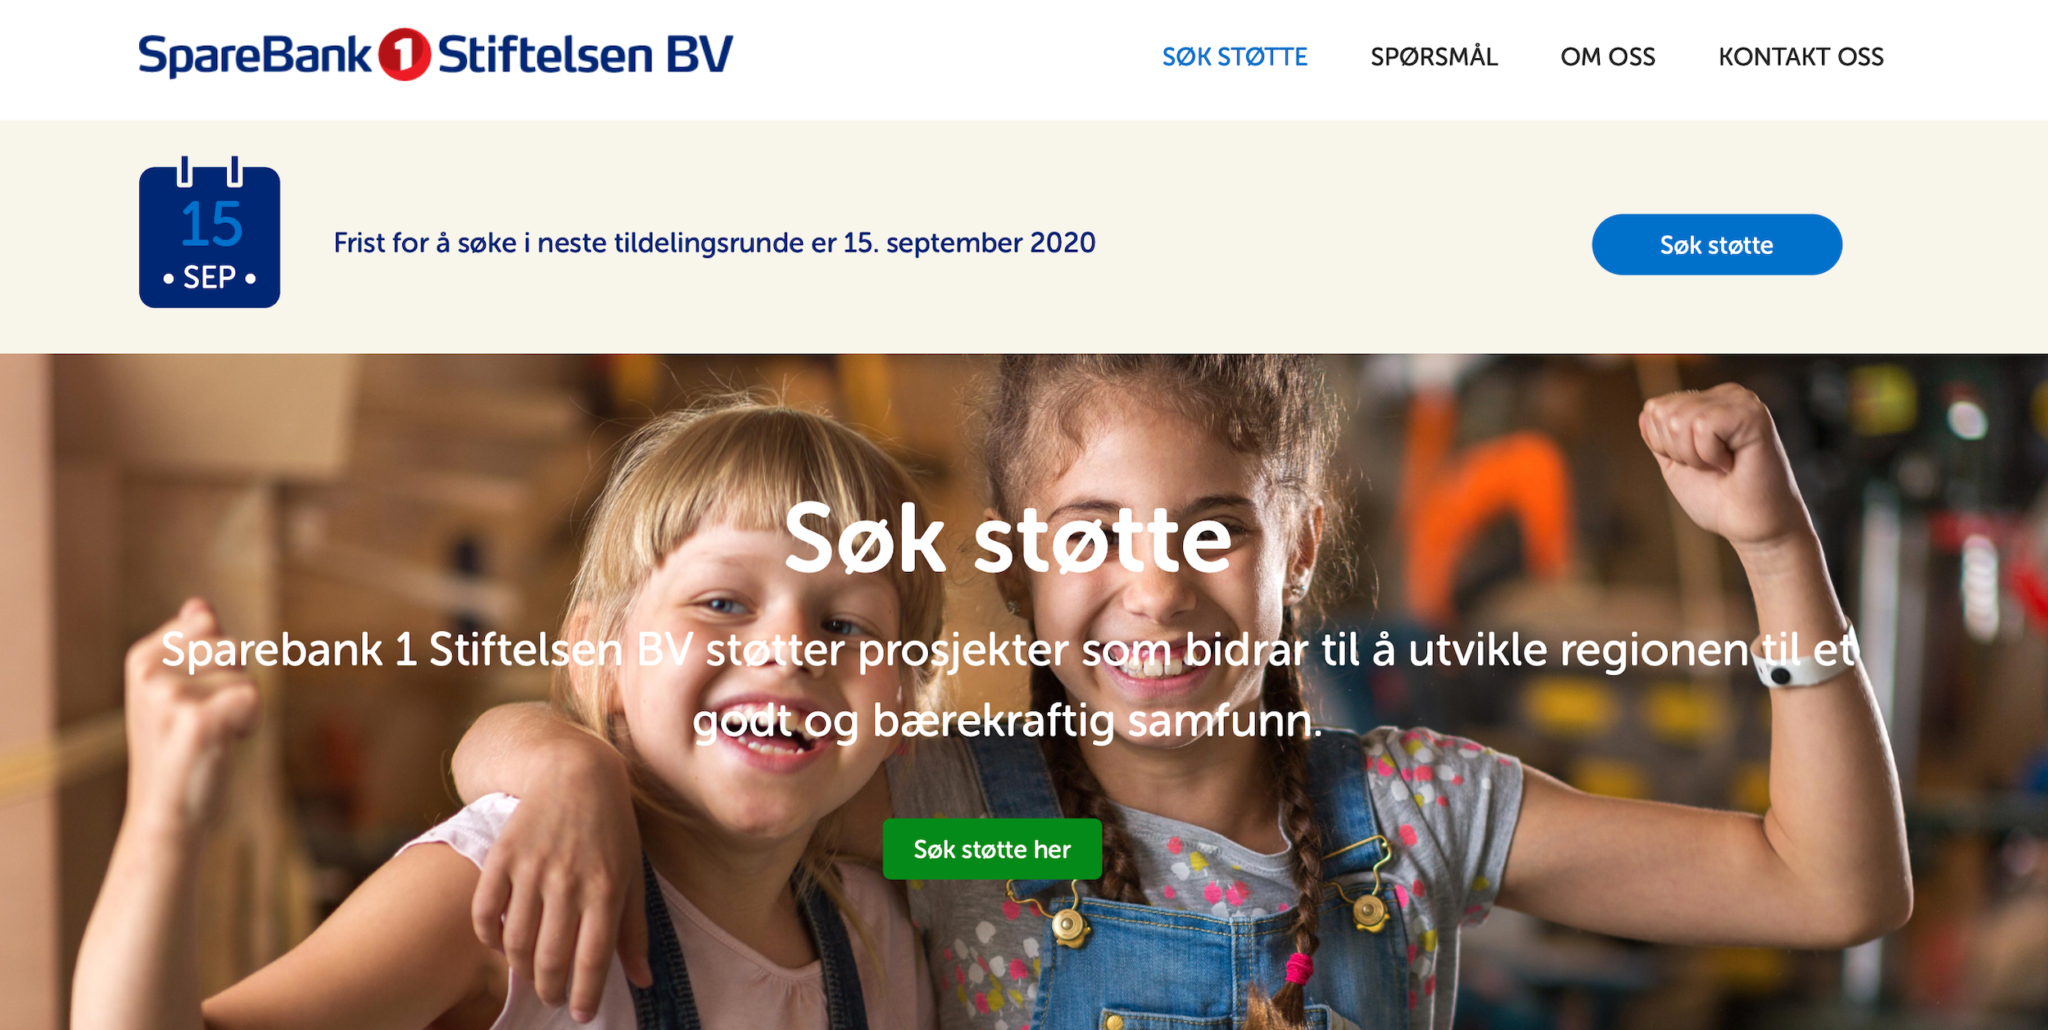Click the Stiftelsen BV text in the logo
Viewport: 2048px width, 1030px height.
(585, 54)
